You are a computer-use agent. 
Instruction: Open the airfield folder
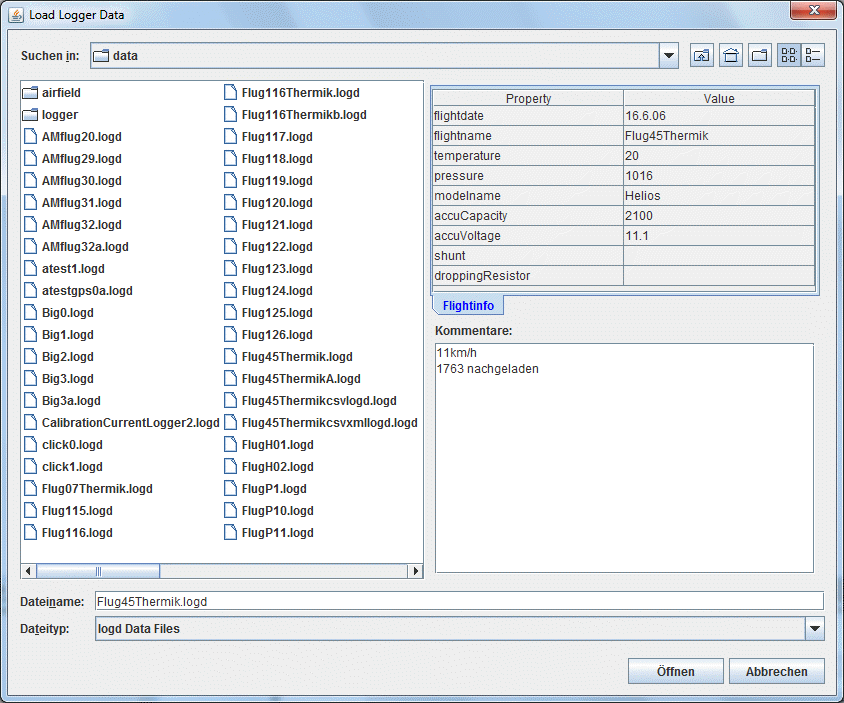pos(61,93)
